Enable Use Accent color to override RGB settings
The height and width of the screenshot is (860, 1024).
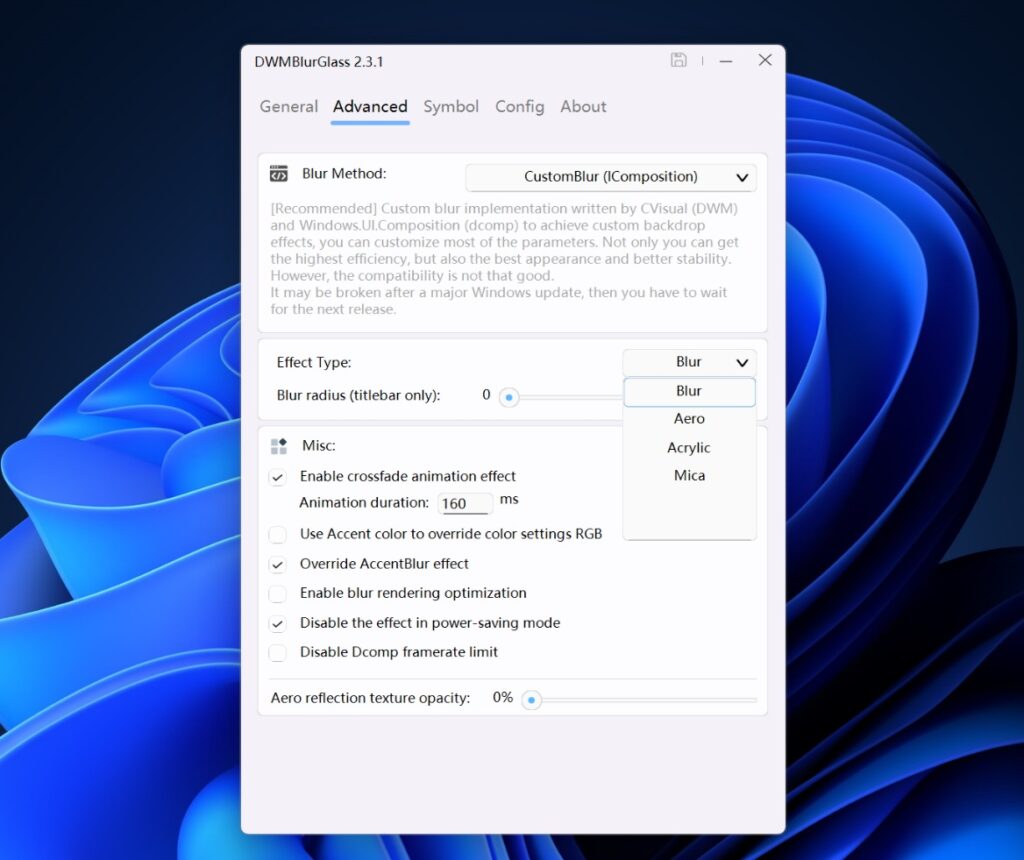coord(278,534)
